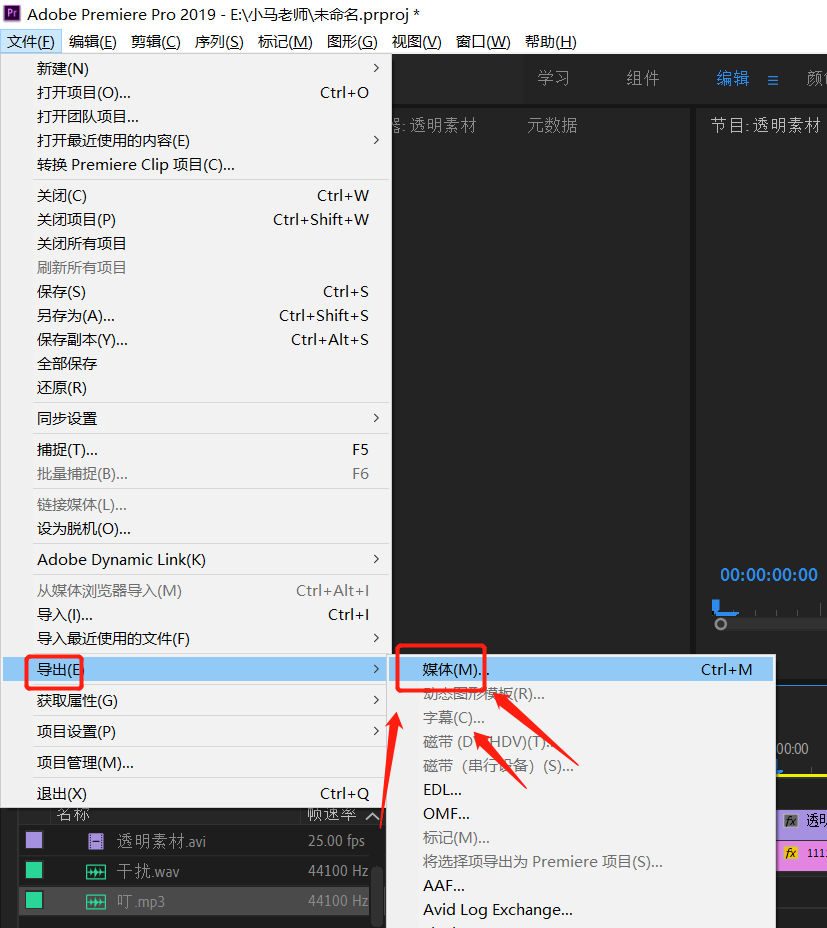Viewport: 827px width, 928px height.
Task: Choose 打开项目(O)... from File menu
Action: (196, 93)
